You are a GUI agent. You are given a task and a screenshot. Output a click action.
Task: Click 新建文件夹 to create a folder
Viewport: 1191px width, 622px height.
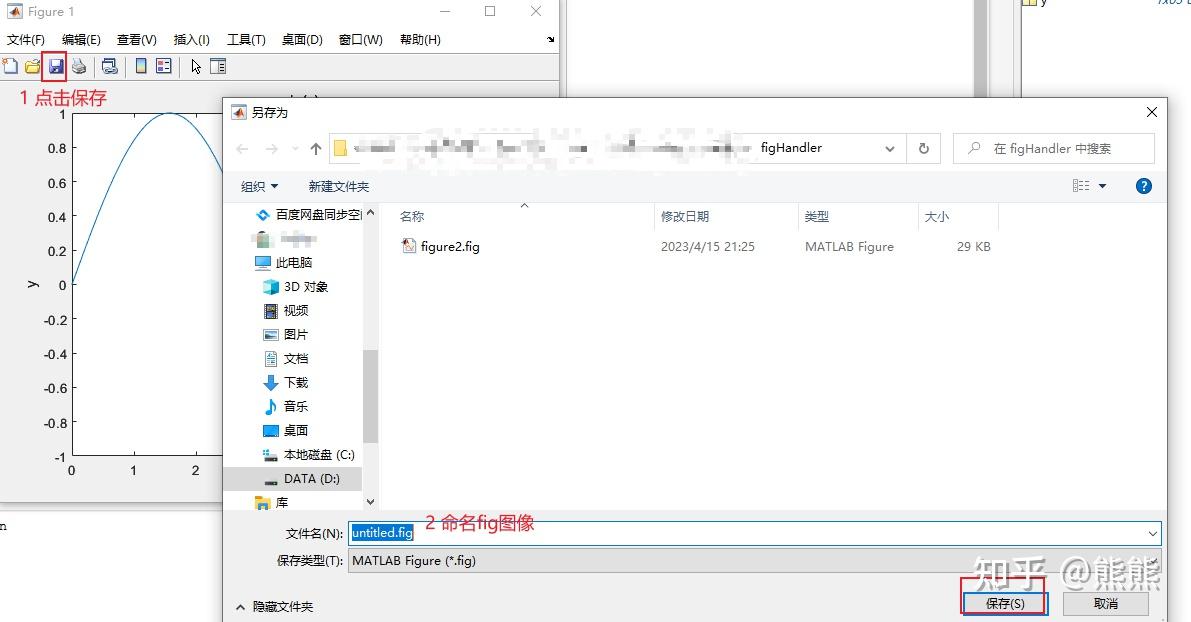[x=338, y=186]
